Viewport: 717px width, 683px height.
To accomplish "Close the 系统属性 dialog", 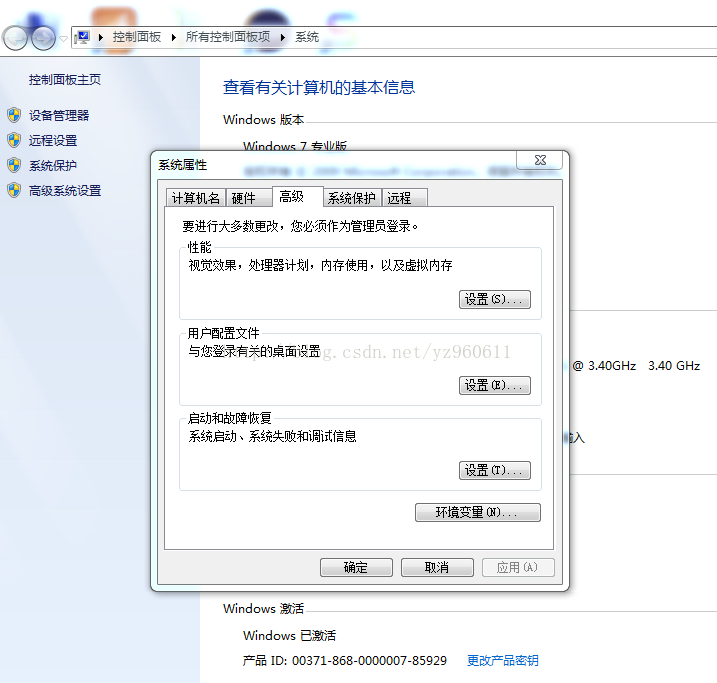I will [540, 160].
